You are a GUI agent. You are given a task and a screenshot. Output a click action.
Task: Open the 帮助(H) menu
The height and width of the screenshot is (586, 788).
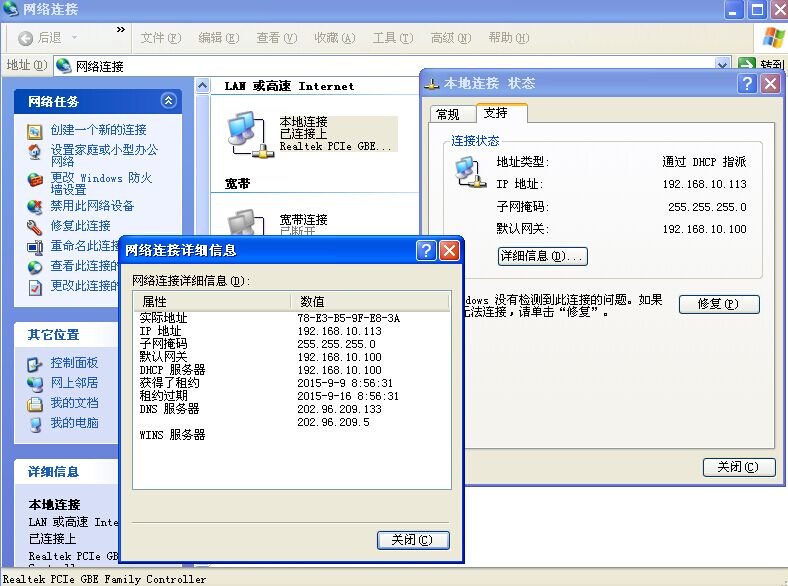point(509,38)
